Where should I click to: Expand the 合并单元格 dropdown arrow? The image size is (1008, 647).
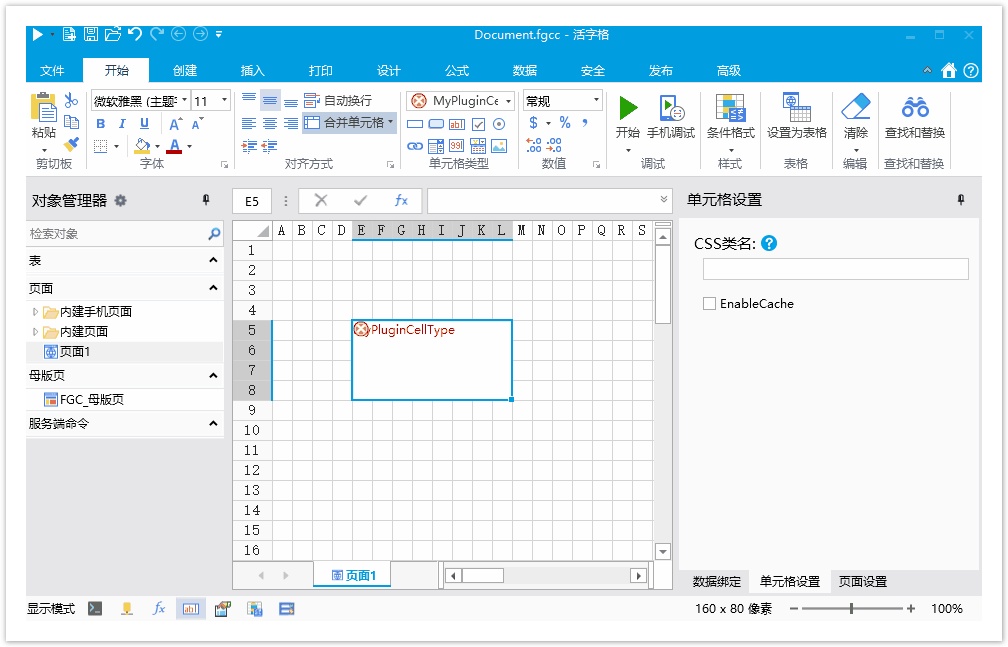(390, 122)
